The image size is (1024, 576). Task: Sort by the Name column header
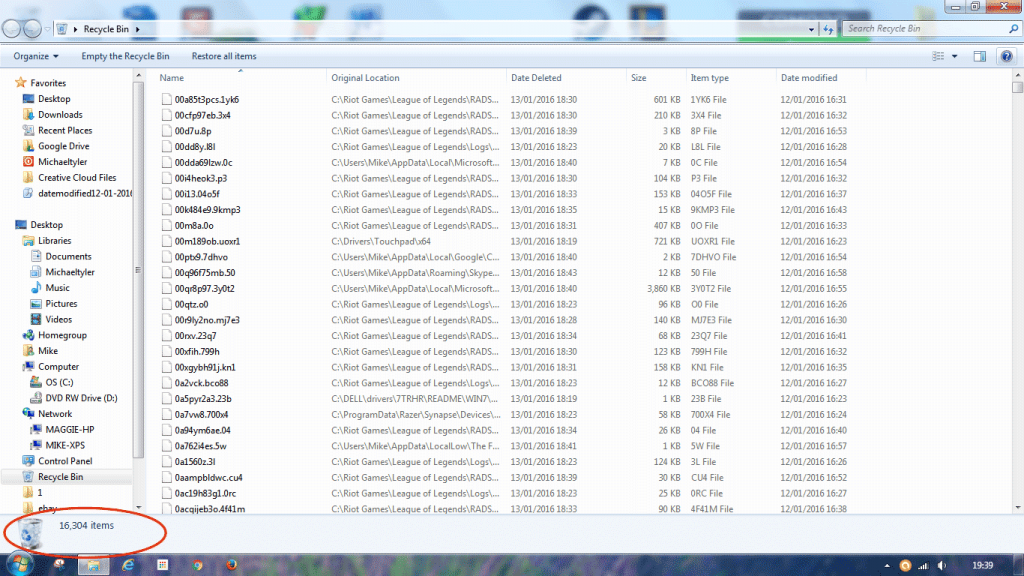tap(172, 78)
